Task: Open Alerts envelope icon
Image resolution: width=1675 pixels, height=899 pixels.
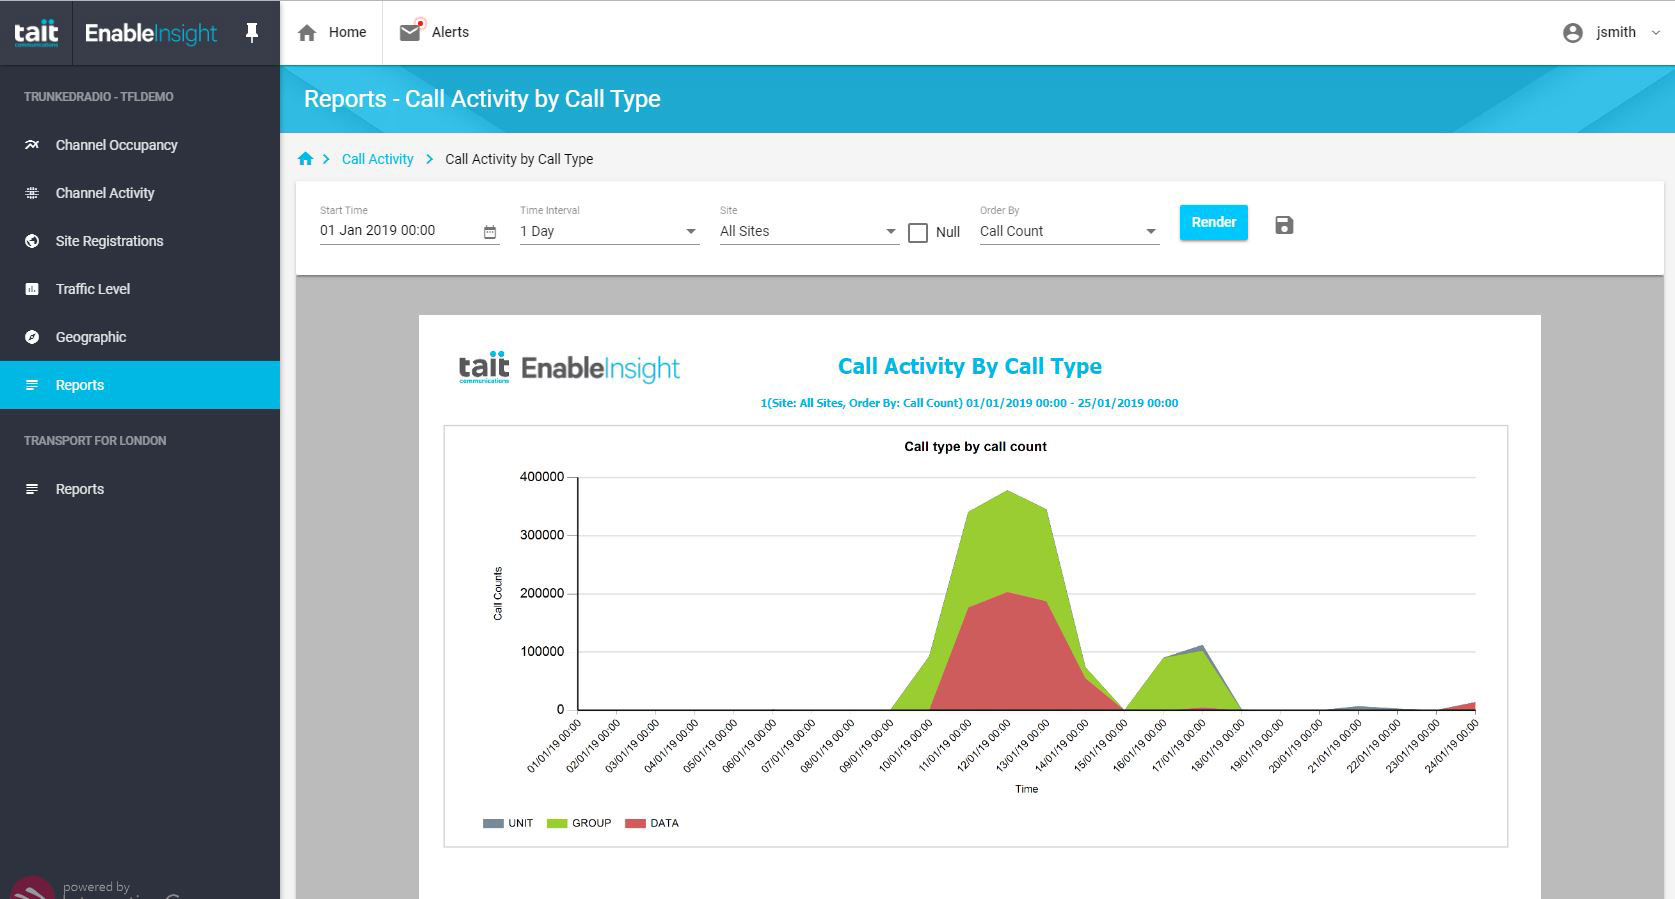Action: (410, 32)
